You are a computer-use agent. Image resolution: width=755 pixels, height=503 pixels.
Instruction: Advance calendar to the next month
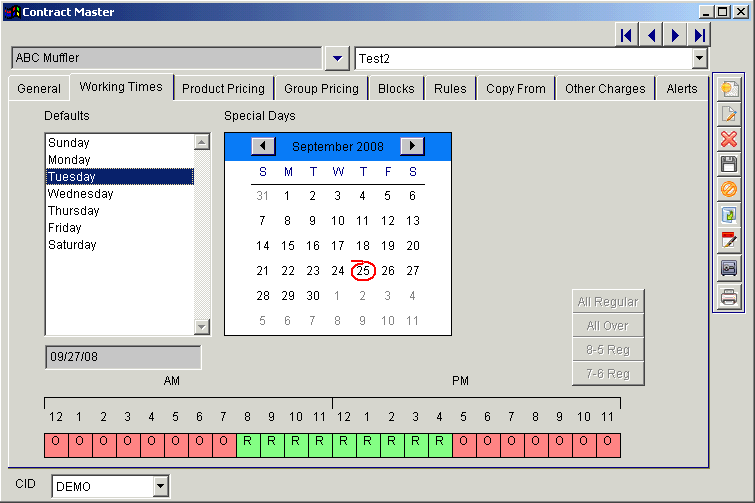pos(412,146)
